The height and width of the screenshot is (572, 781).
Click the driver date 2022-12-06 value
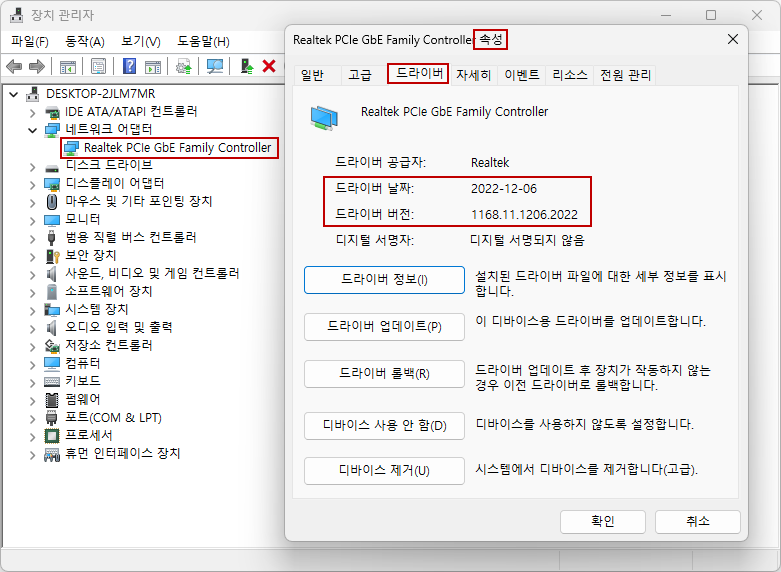pos(504,189)
